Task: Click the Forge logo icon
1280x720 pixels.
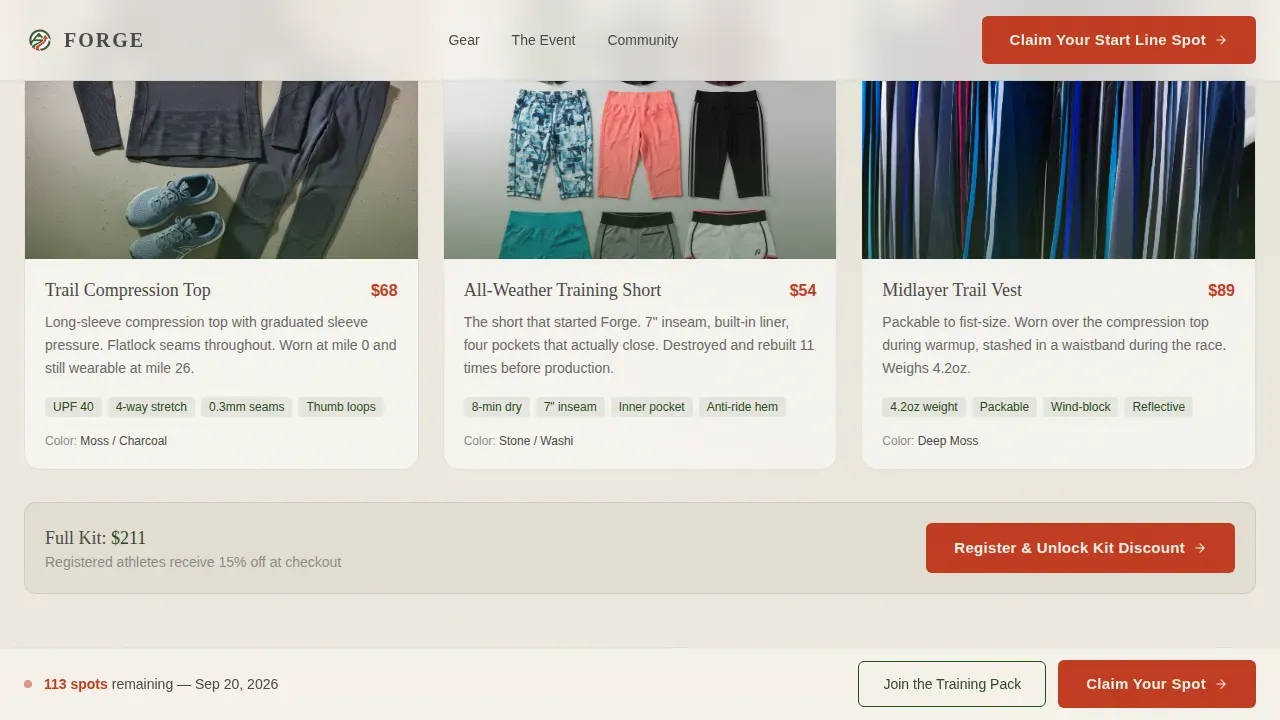Action: (40, 40)
